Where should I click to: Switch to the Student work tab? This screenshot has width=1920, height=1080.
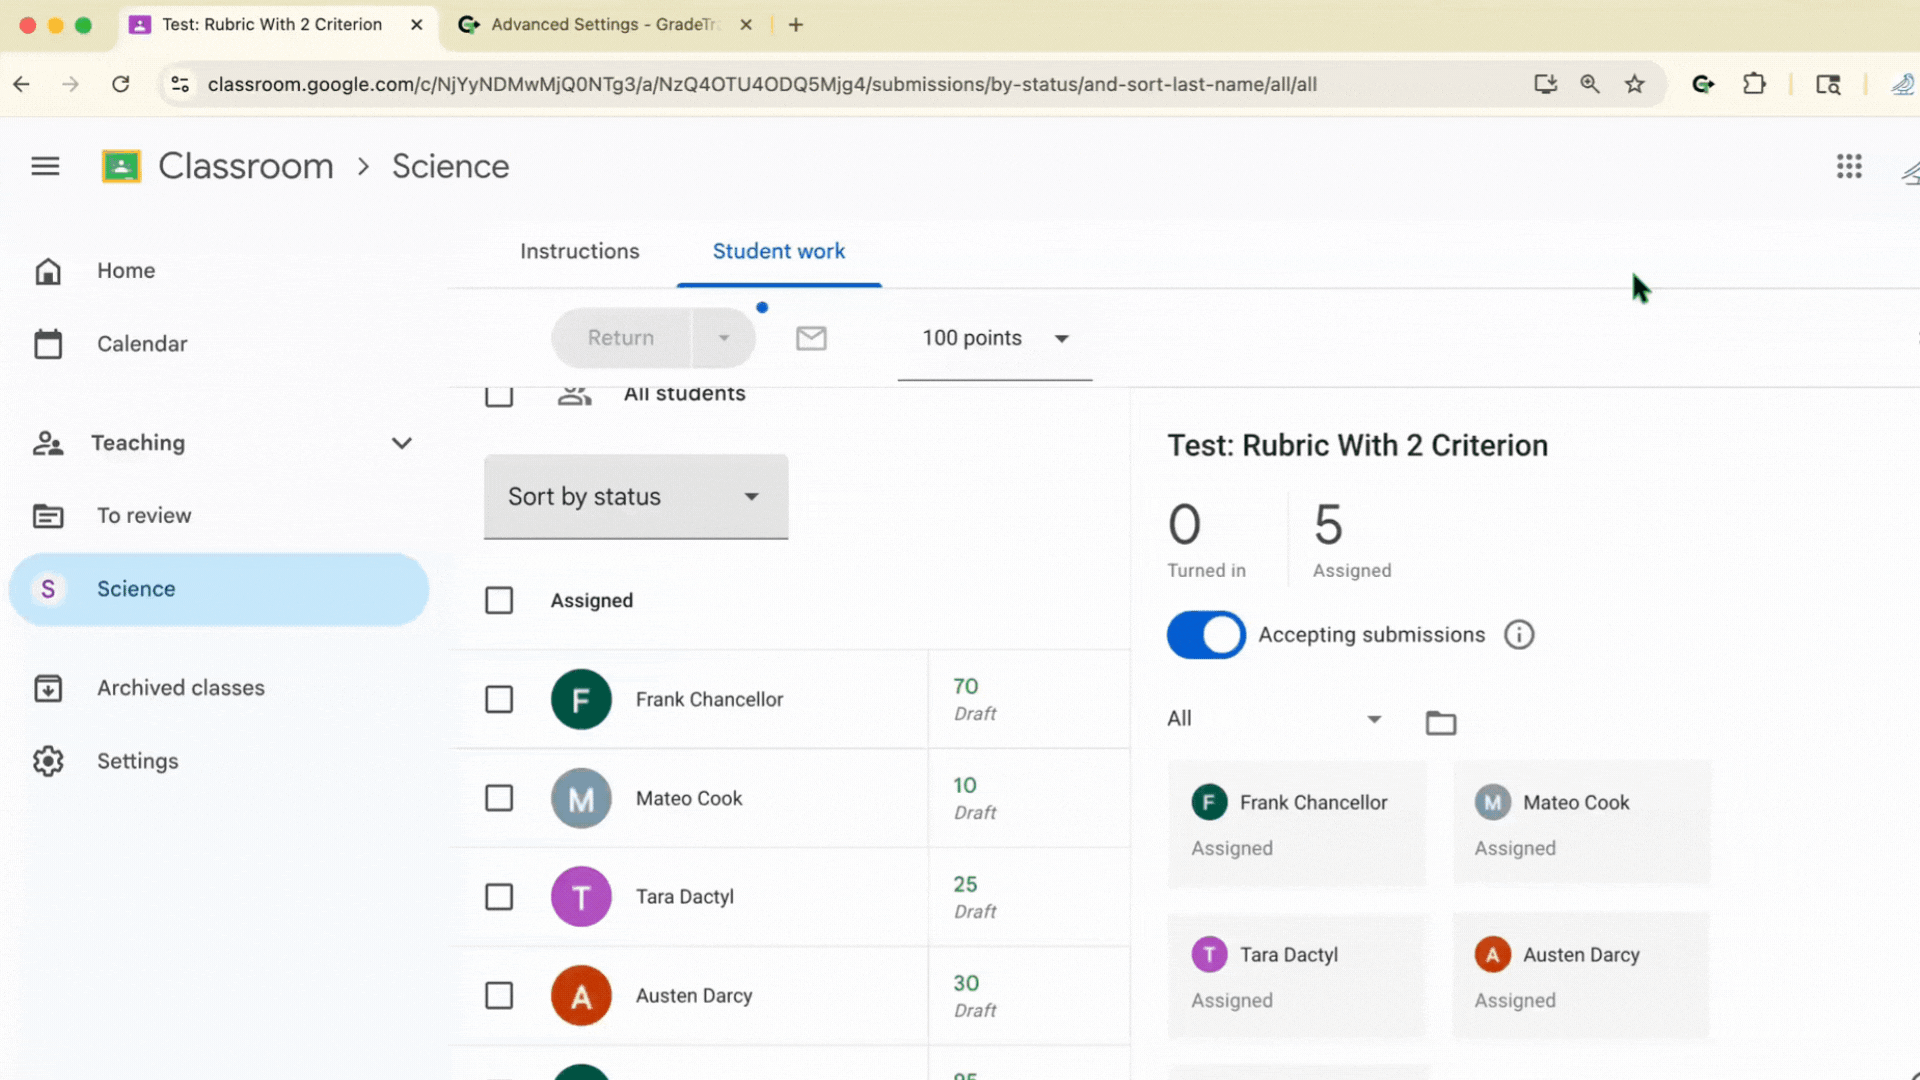779,252
